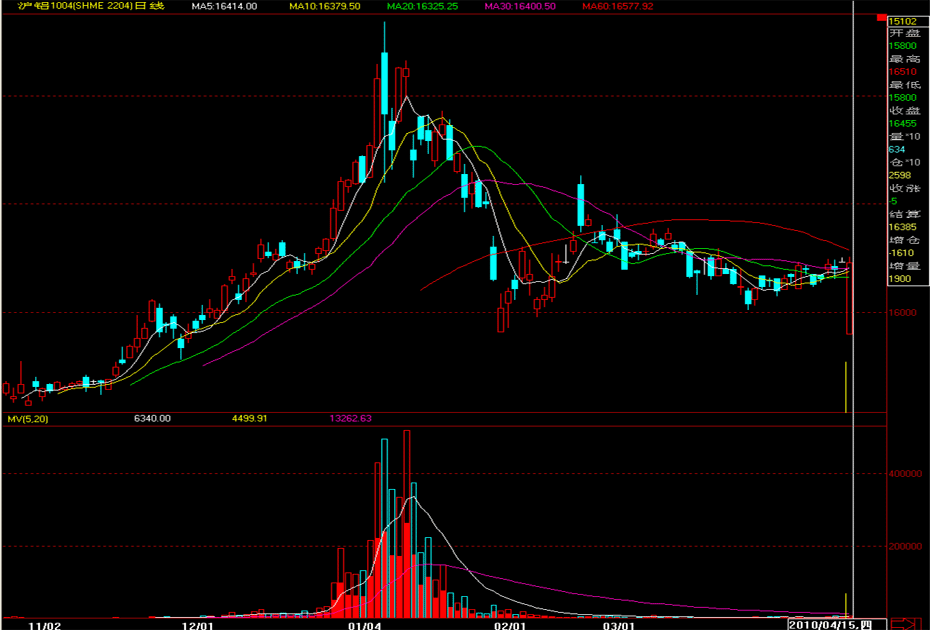Click the 200000 volume axis label
The image size is (930, 630).
(x=905, y=546)
